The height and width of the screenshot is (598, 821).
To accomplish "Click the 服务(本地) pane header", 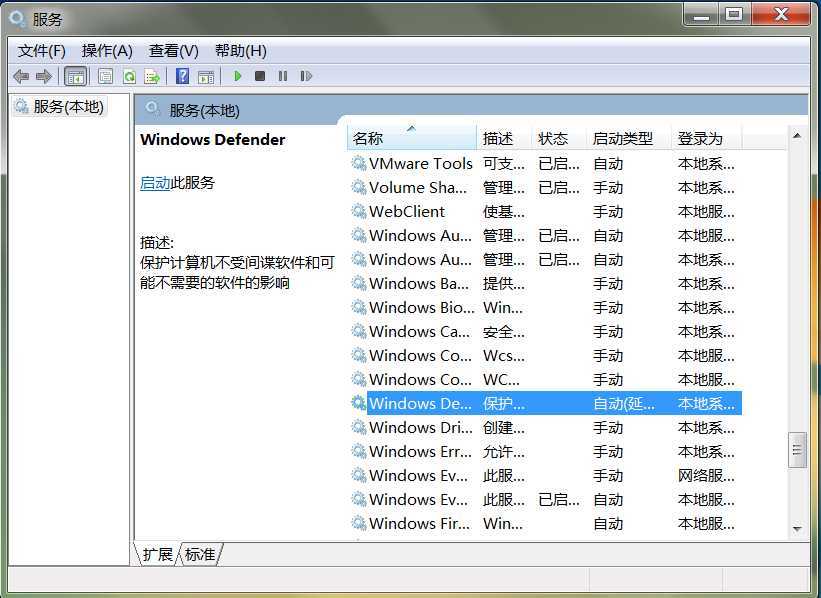I will coord(204,110).
